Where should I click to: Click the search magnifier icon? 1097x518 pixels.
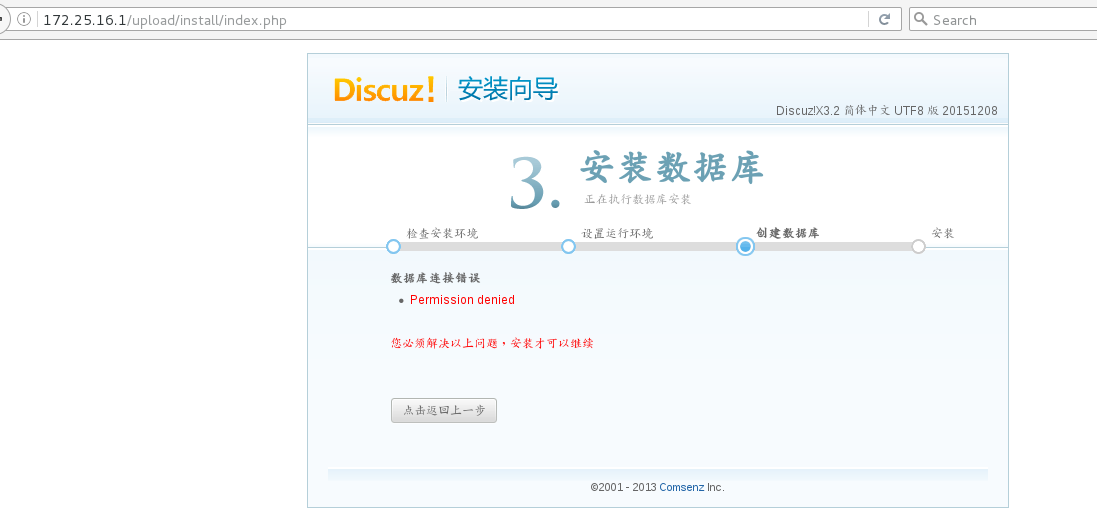coord(921,20)
